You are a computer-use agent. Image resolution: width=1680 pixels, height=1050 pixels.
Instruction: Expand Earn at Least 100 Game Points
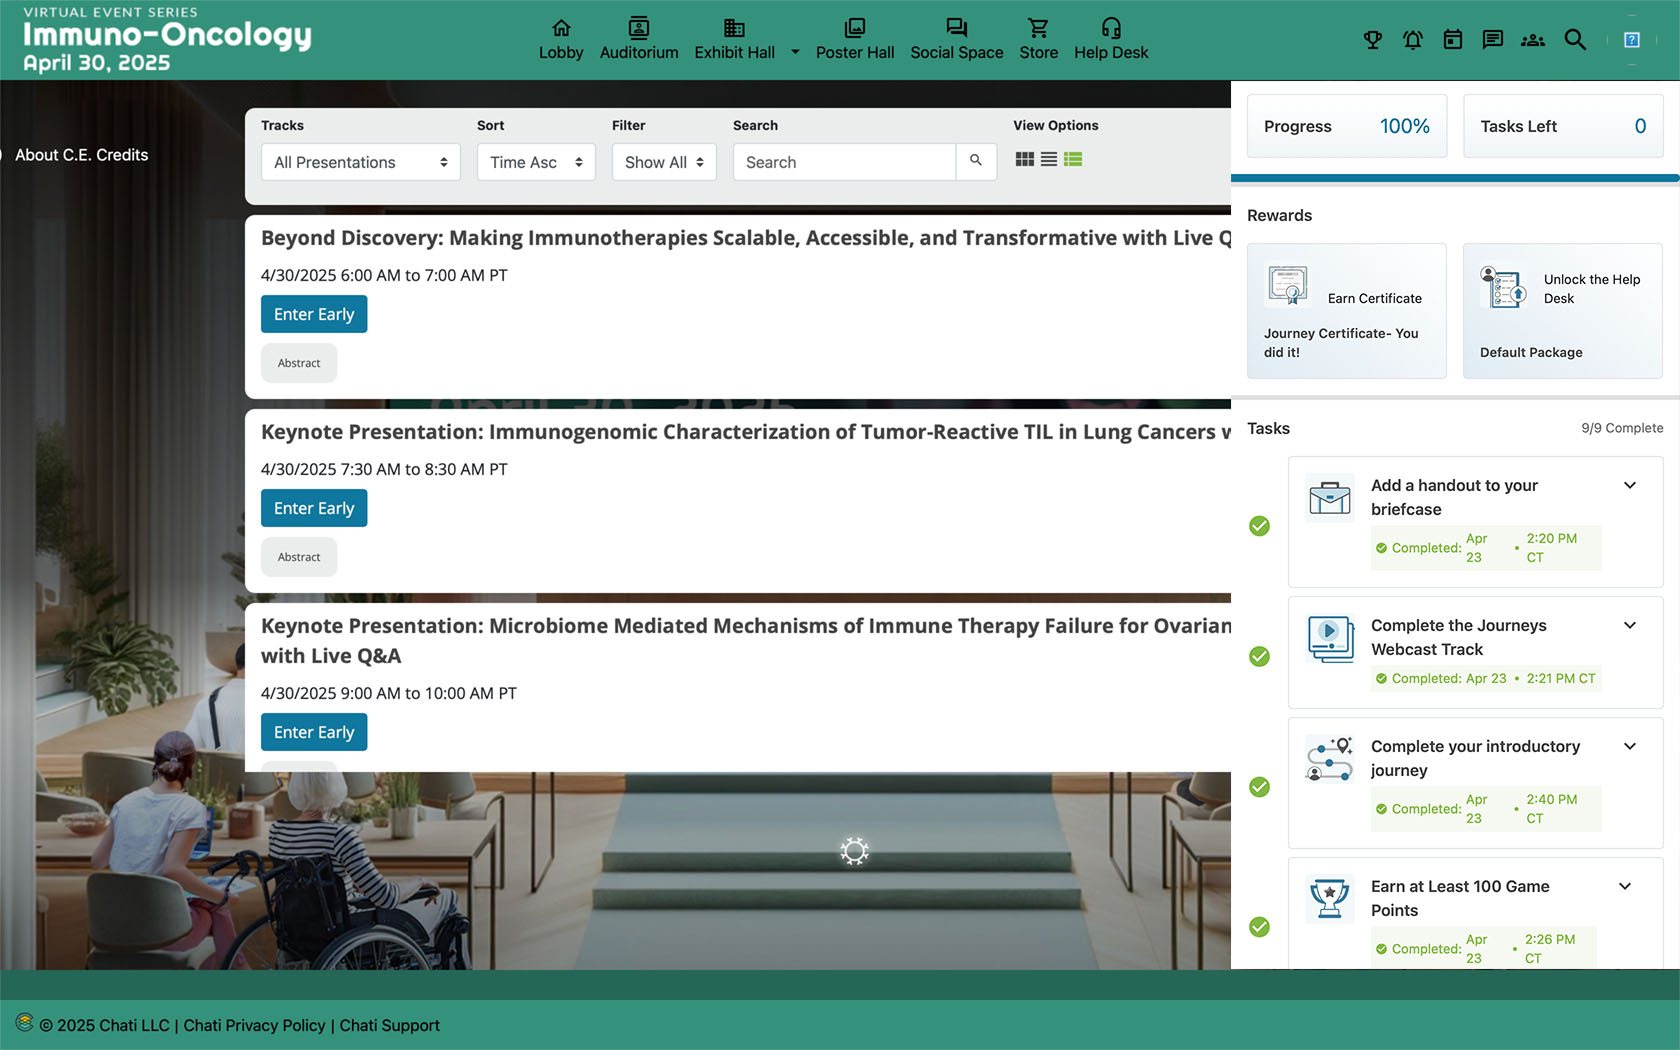pos(1625,887)
